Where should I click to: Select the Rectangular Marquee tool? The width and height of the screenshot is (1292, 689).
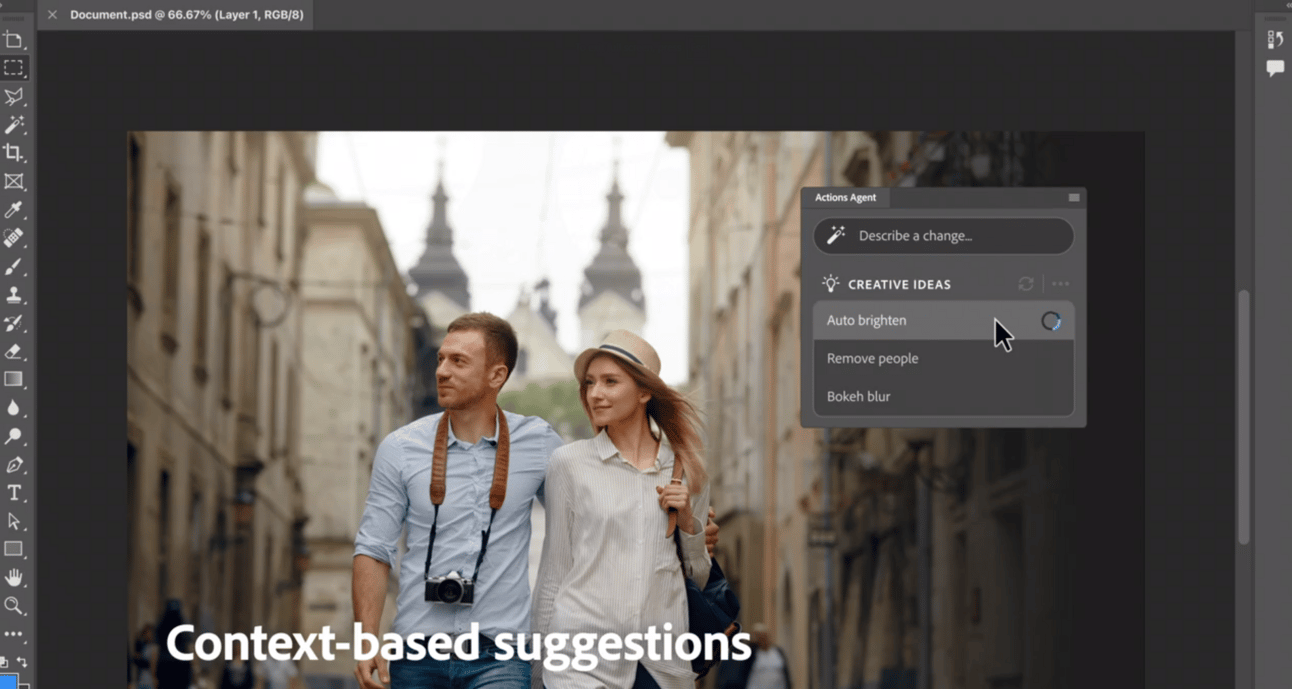click(x=14, y=68)
